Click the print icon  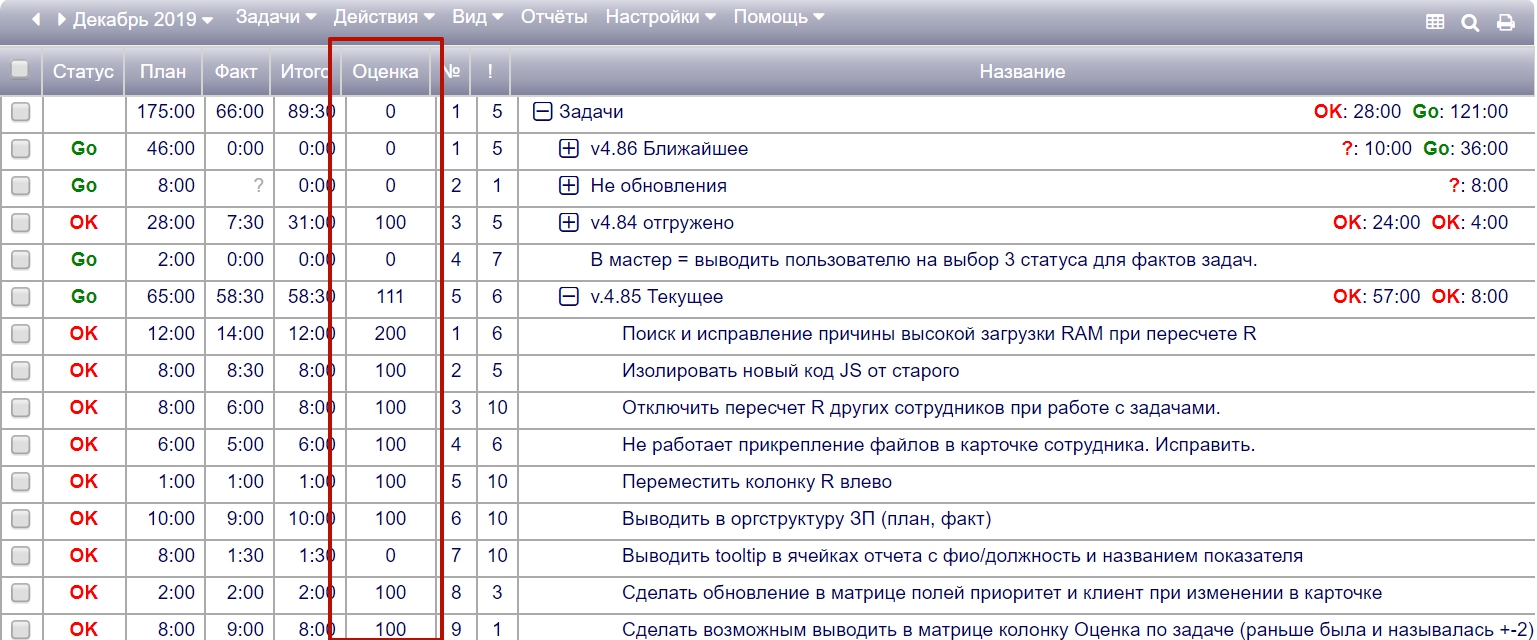point(1505,22)
